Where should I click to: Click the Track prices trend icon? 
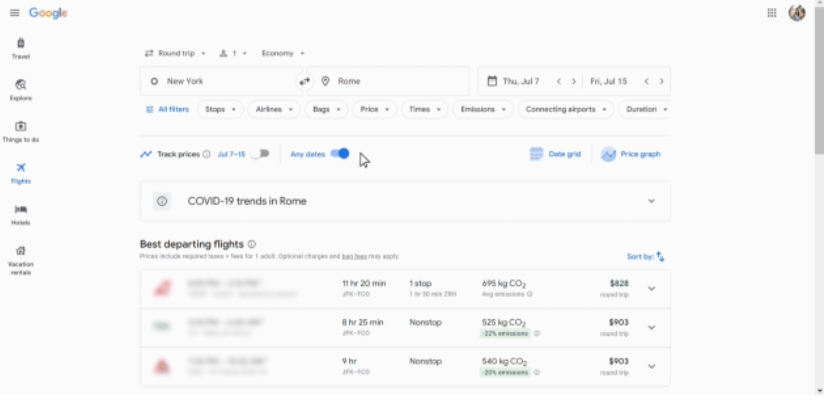146,154
